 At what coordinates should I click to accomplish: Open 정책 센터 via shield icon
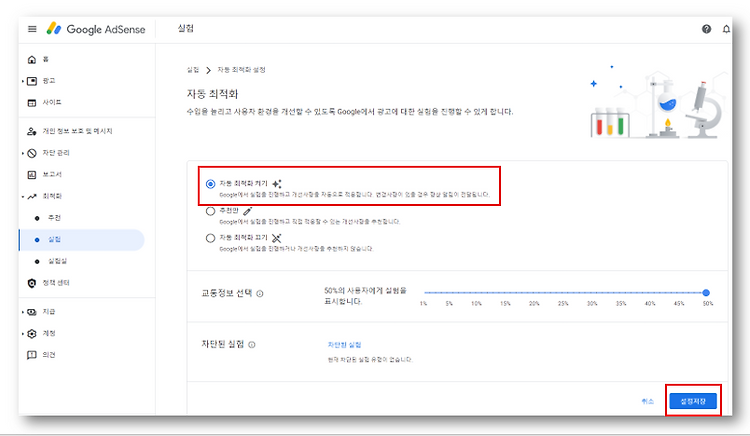click(x=32, y=283)
